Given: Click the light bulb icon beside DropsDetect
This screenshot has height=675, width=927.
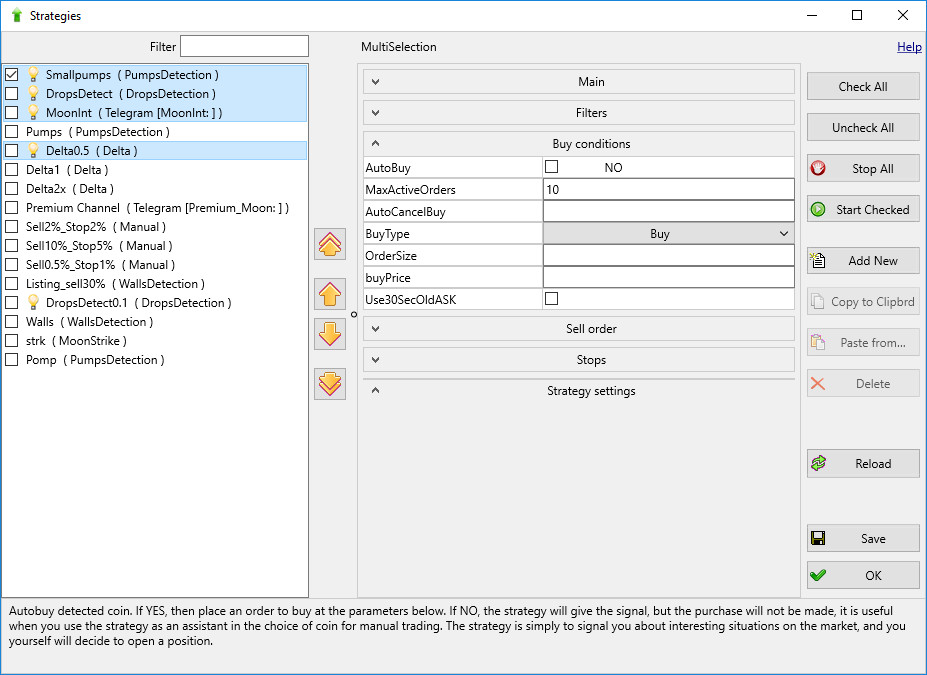Looking at the screenshot, I should [x=33, y=93].
